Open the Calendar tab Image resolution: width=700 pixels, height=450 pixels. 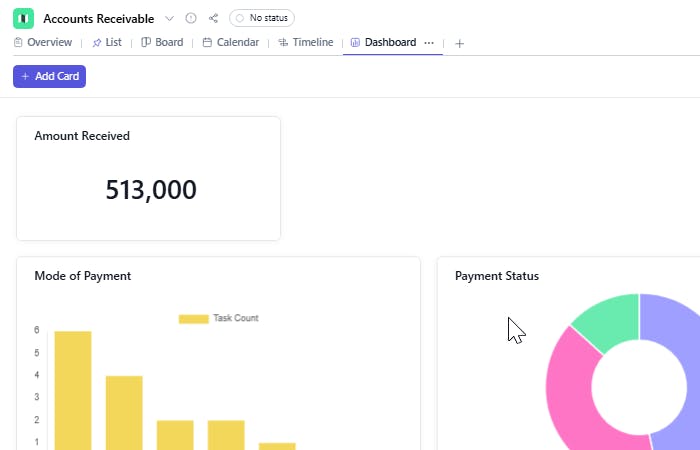pyautogui.click(x=231, y=42)
